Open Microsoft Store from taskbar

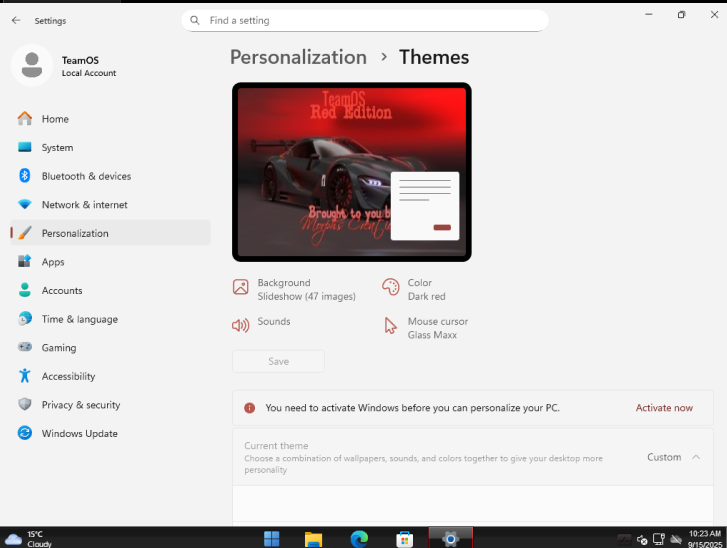404,539
